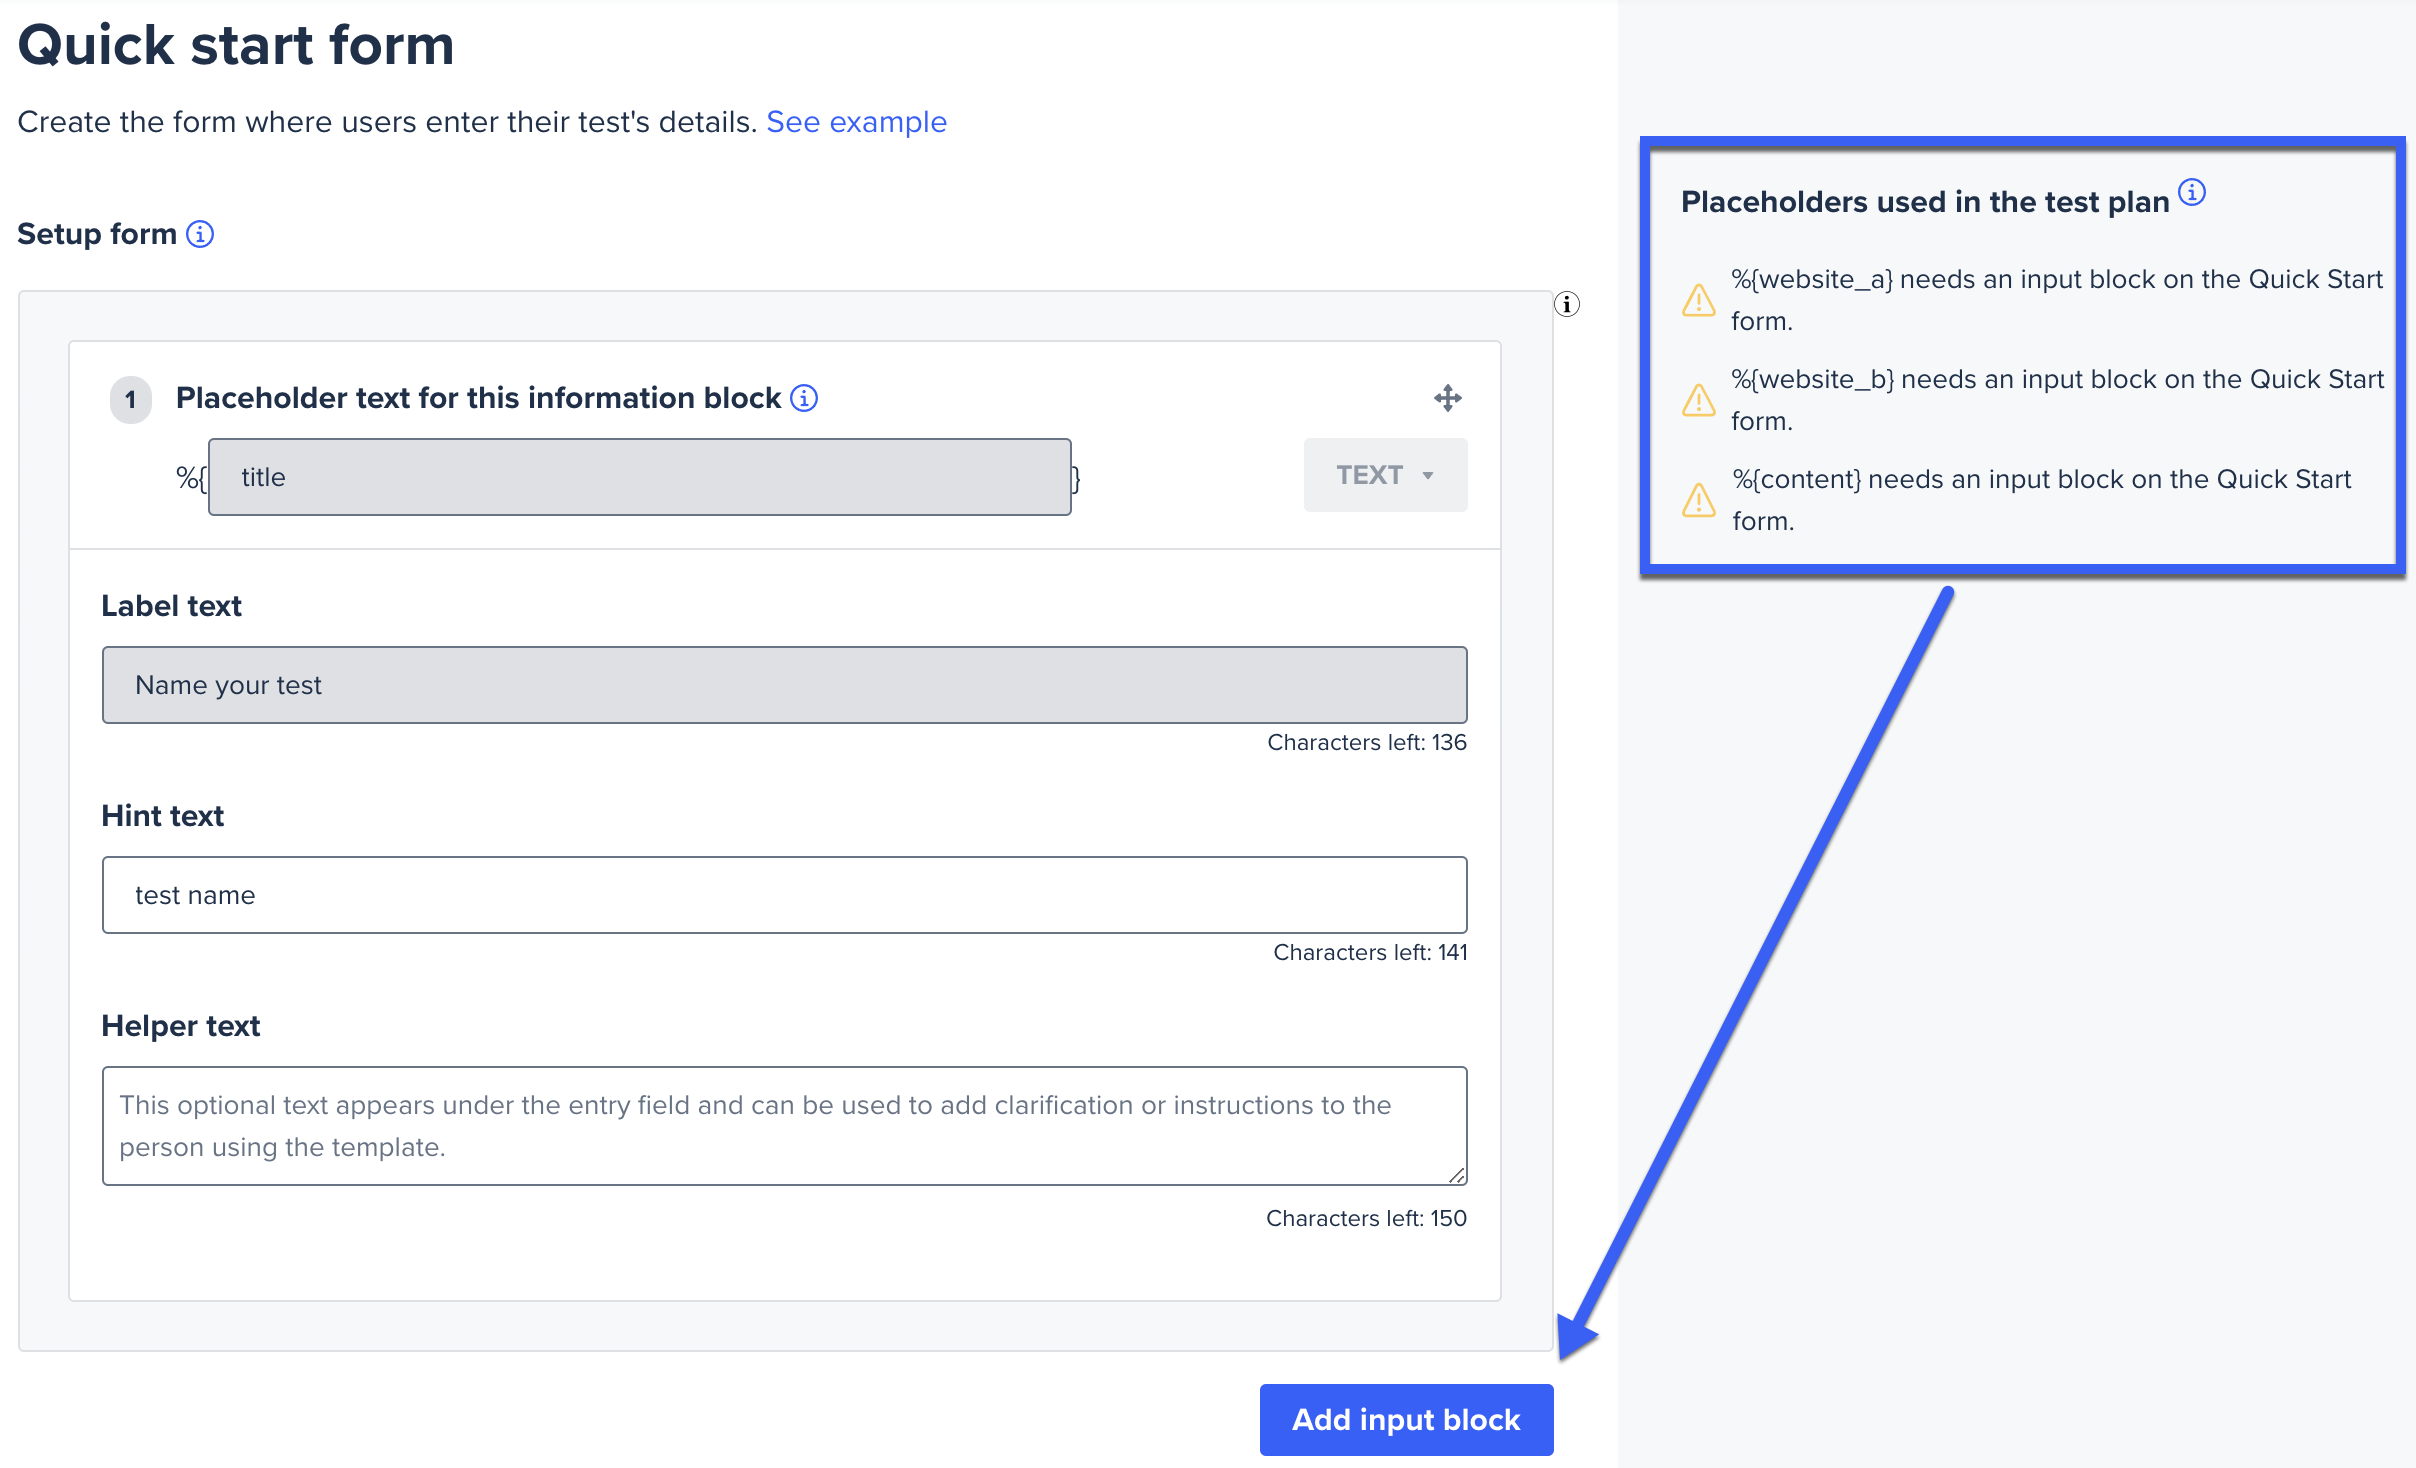Click warning icon for %{website_b} placeholder
This screenshot has width=2416, height=1468.
[x=1699, y=400]
